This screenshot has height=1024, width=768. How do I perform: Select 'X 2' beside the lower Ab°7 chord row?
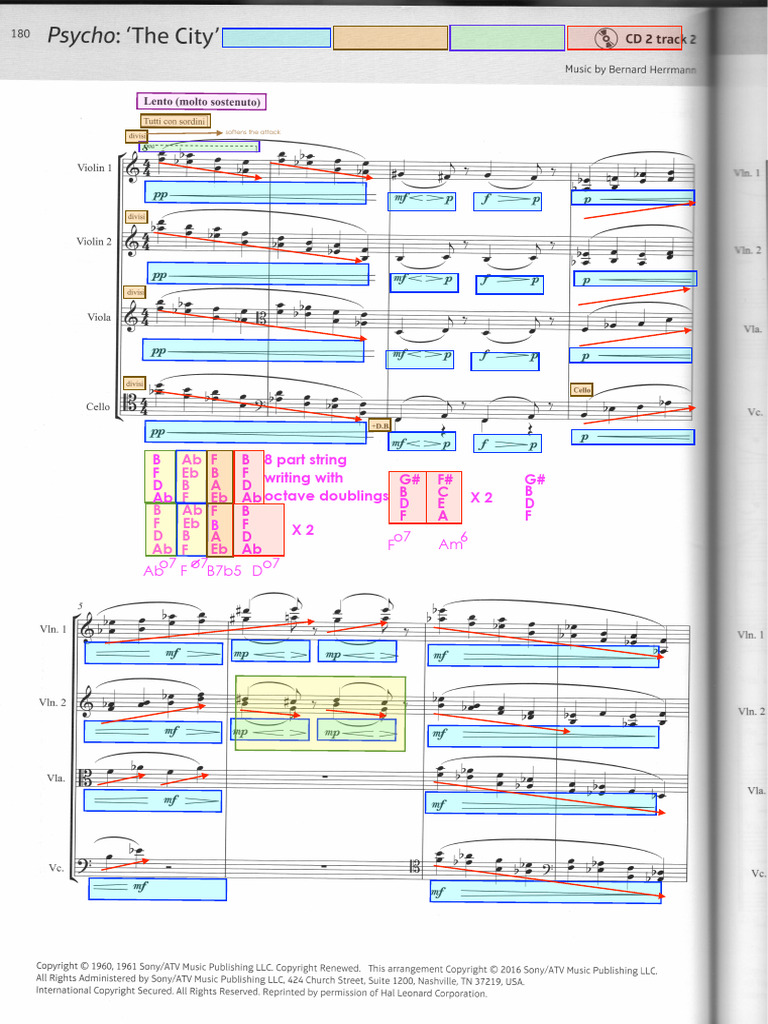pos(302,530)
